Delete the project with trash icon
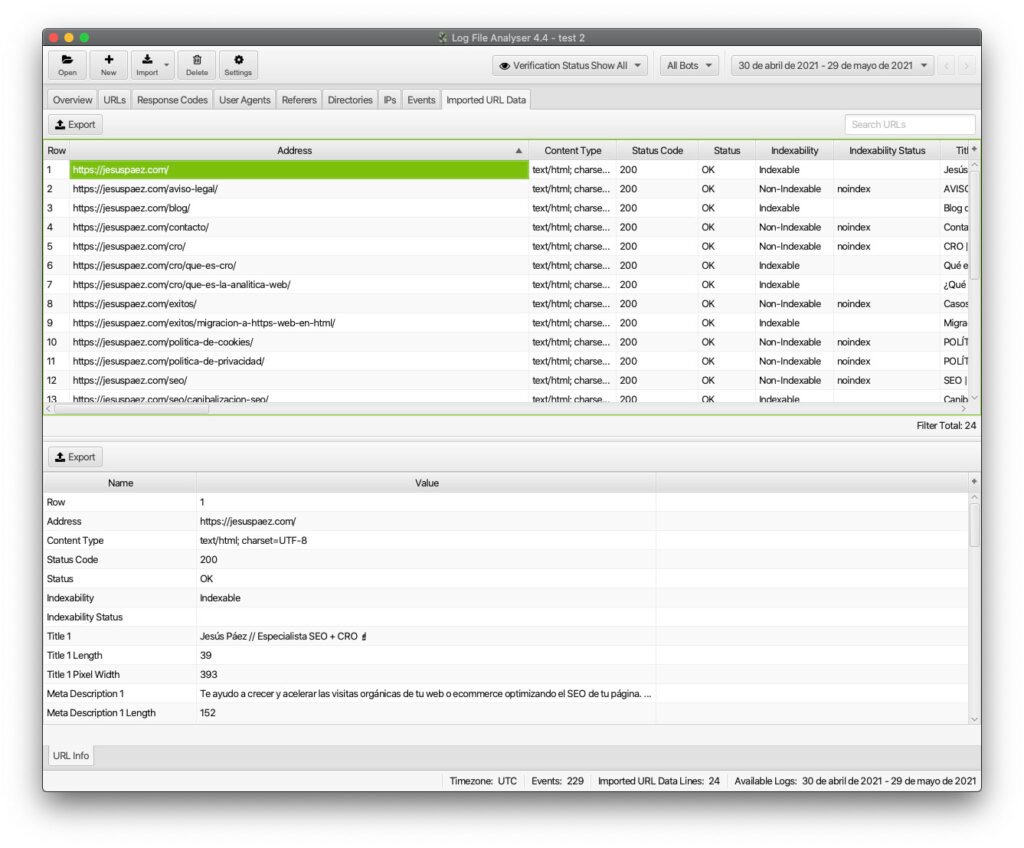Image resolution: width=1024 pixels, height=848 pixels. tap(197, 65)
